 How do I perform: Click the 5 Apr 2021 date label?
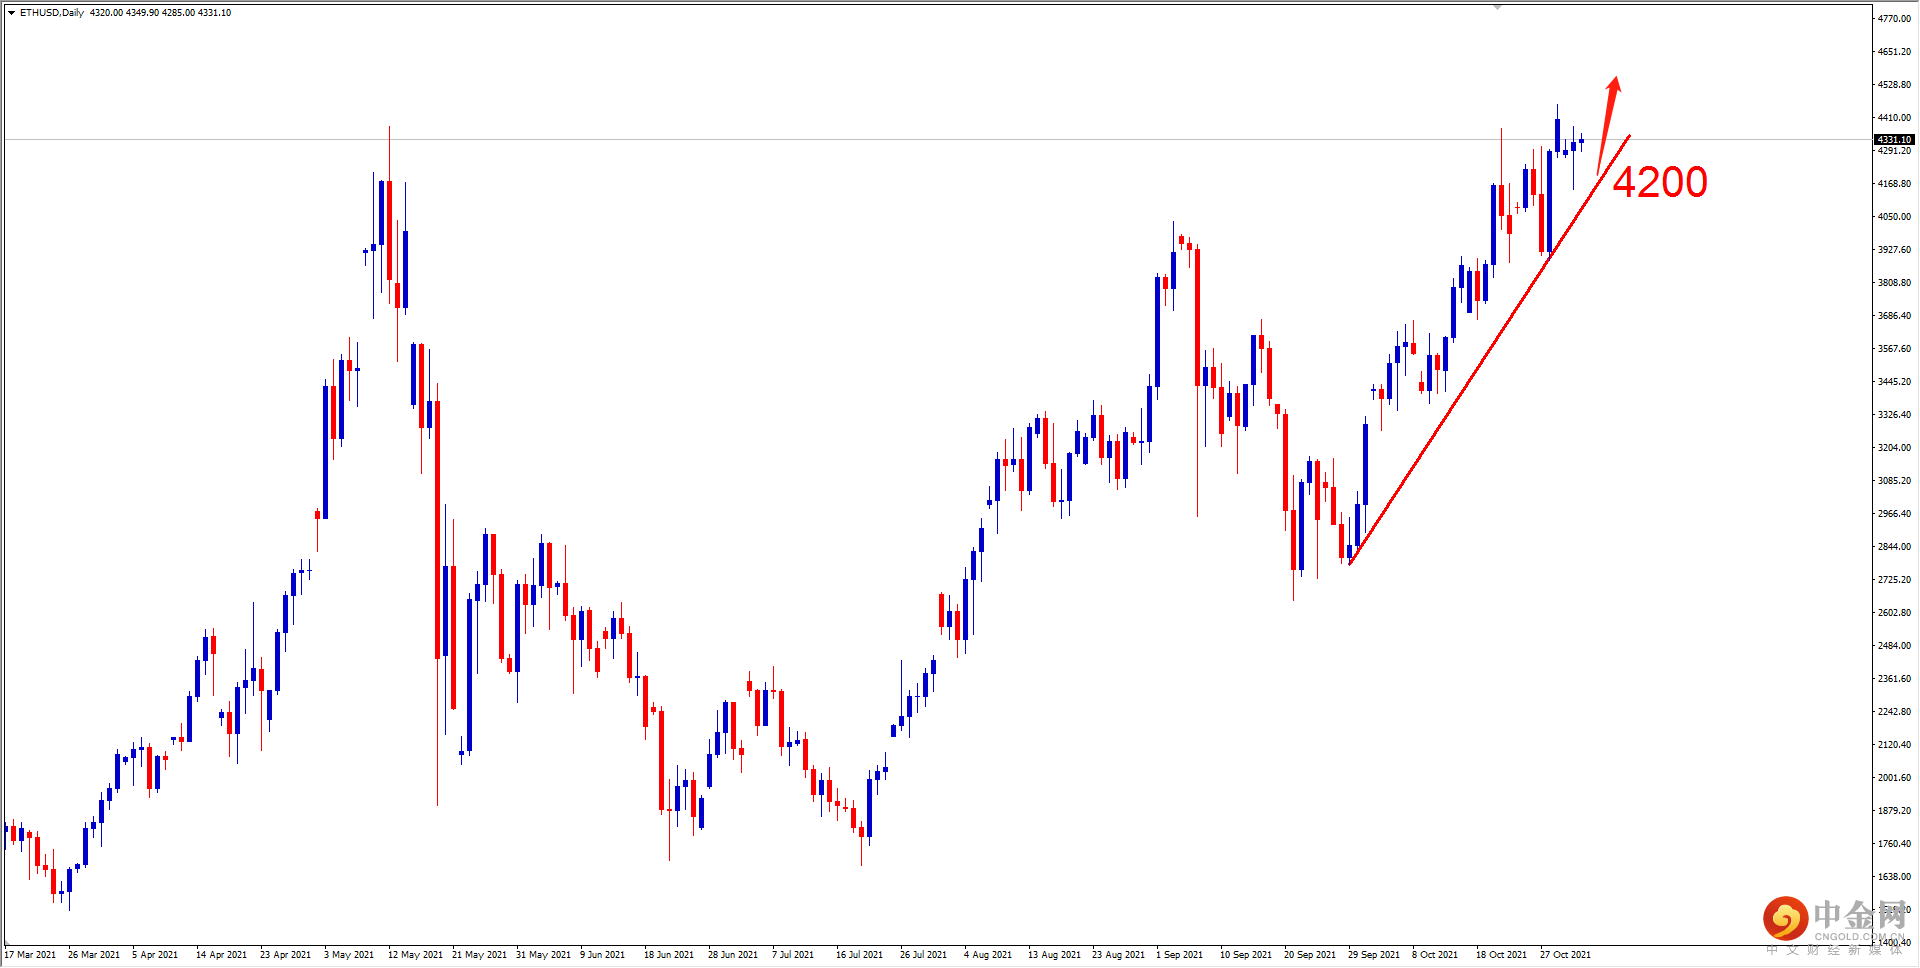coord(155,955)
